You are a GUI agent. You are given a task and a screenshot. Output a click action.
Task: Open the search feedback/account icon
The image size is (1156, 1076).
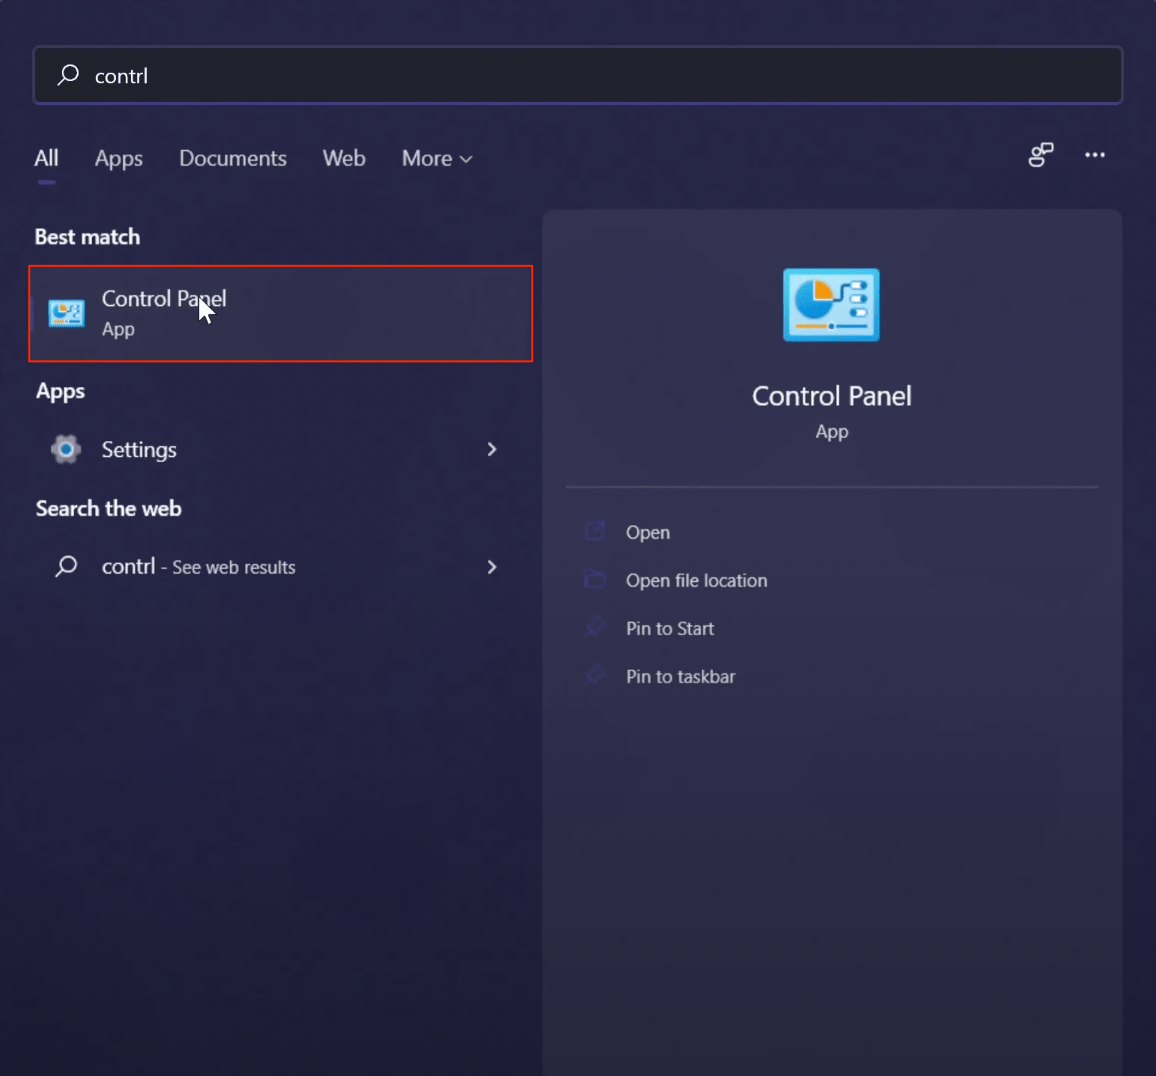tap(1041, 155)
